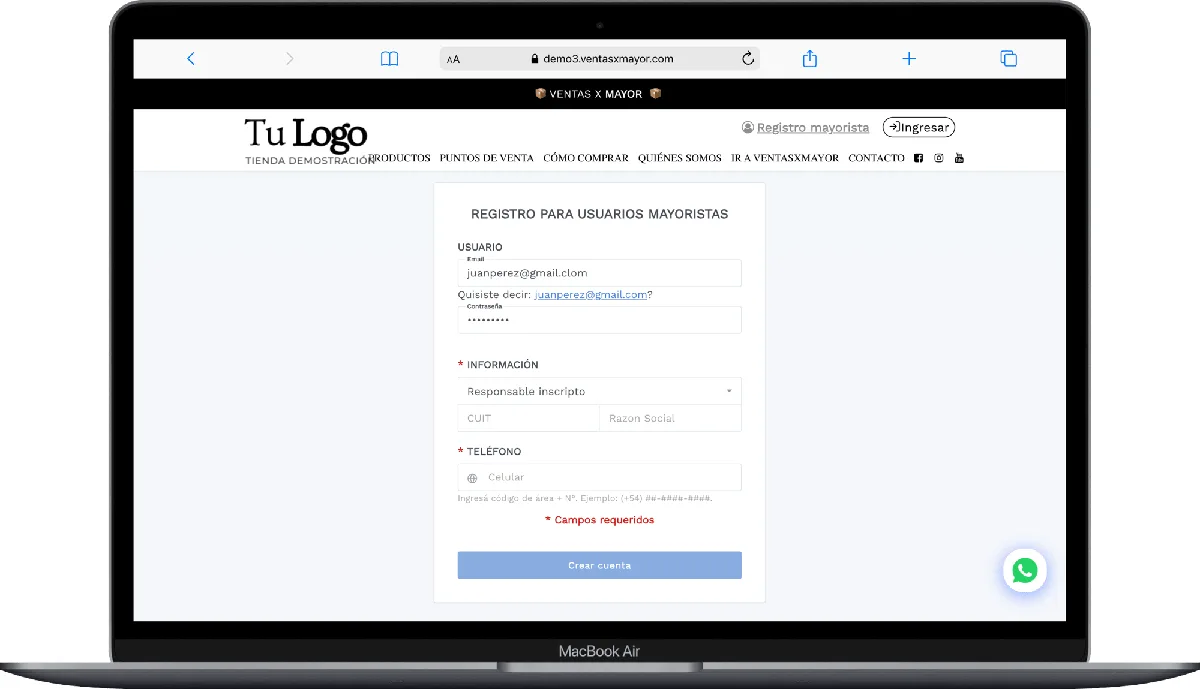
Task: Click the globe icon in the Celular field
Action: (472, 477)
